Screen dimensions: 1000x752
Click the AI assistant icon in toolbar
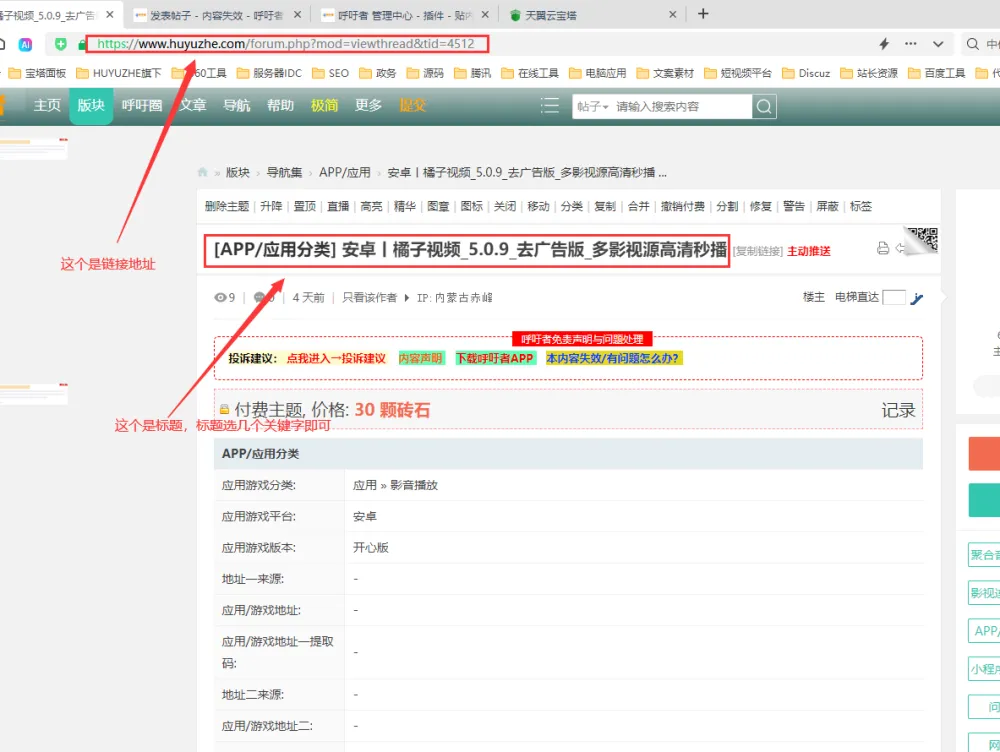(26, 44)
